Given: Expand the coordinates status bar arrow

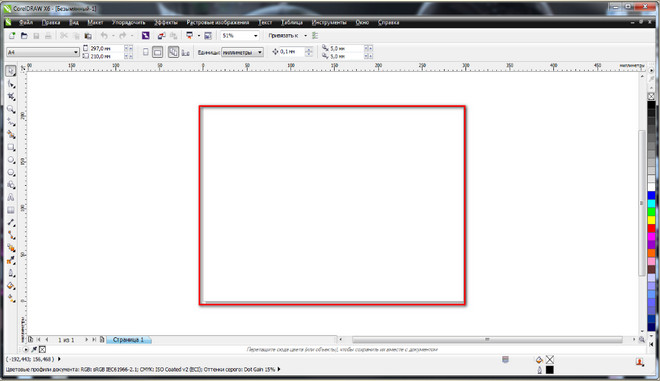Looking at the screenshot, I should click(59, 359).
